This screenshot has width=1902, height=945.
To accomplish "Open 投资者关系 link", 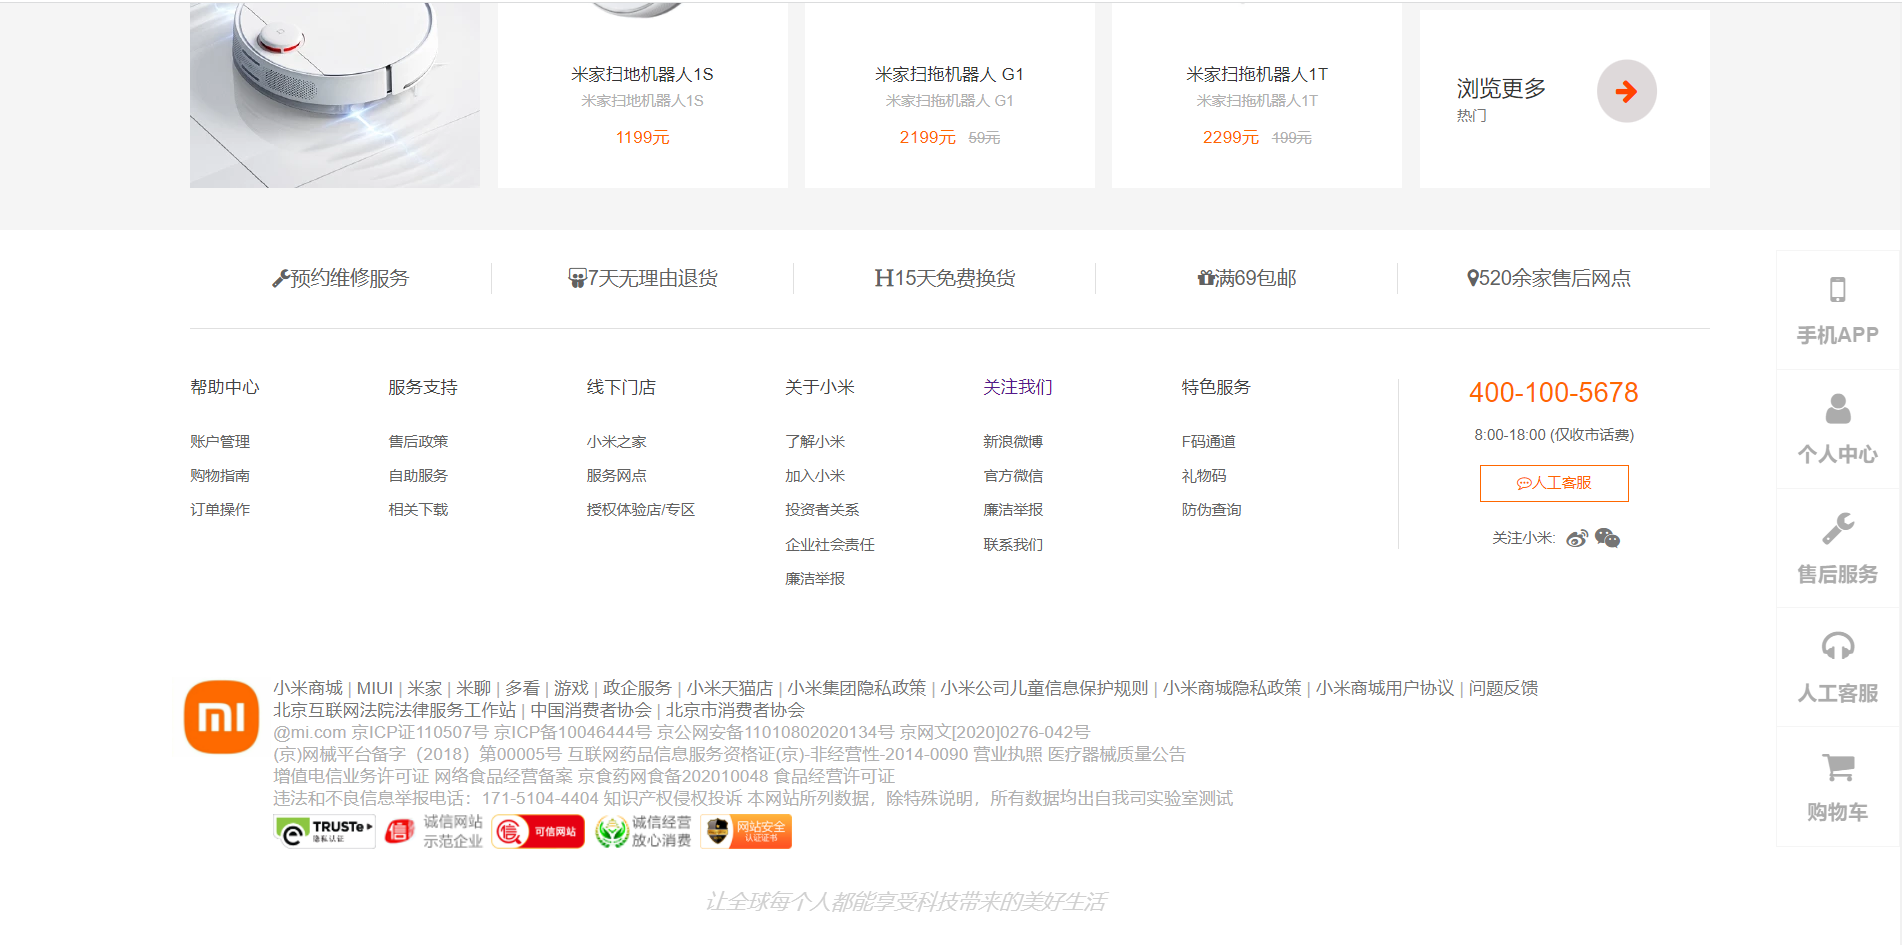I will coord(822,509).
